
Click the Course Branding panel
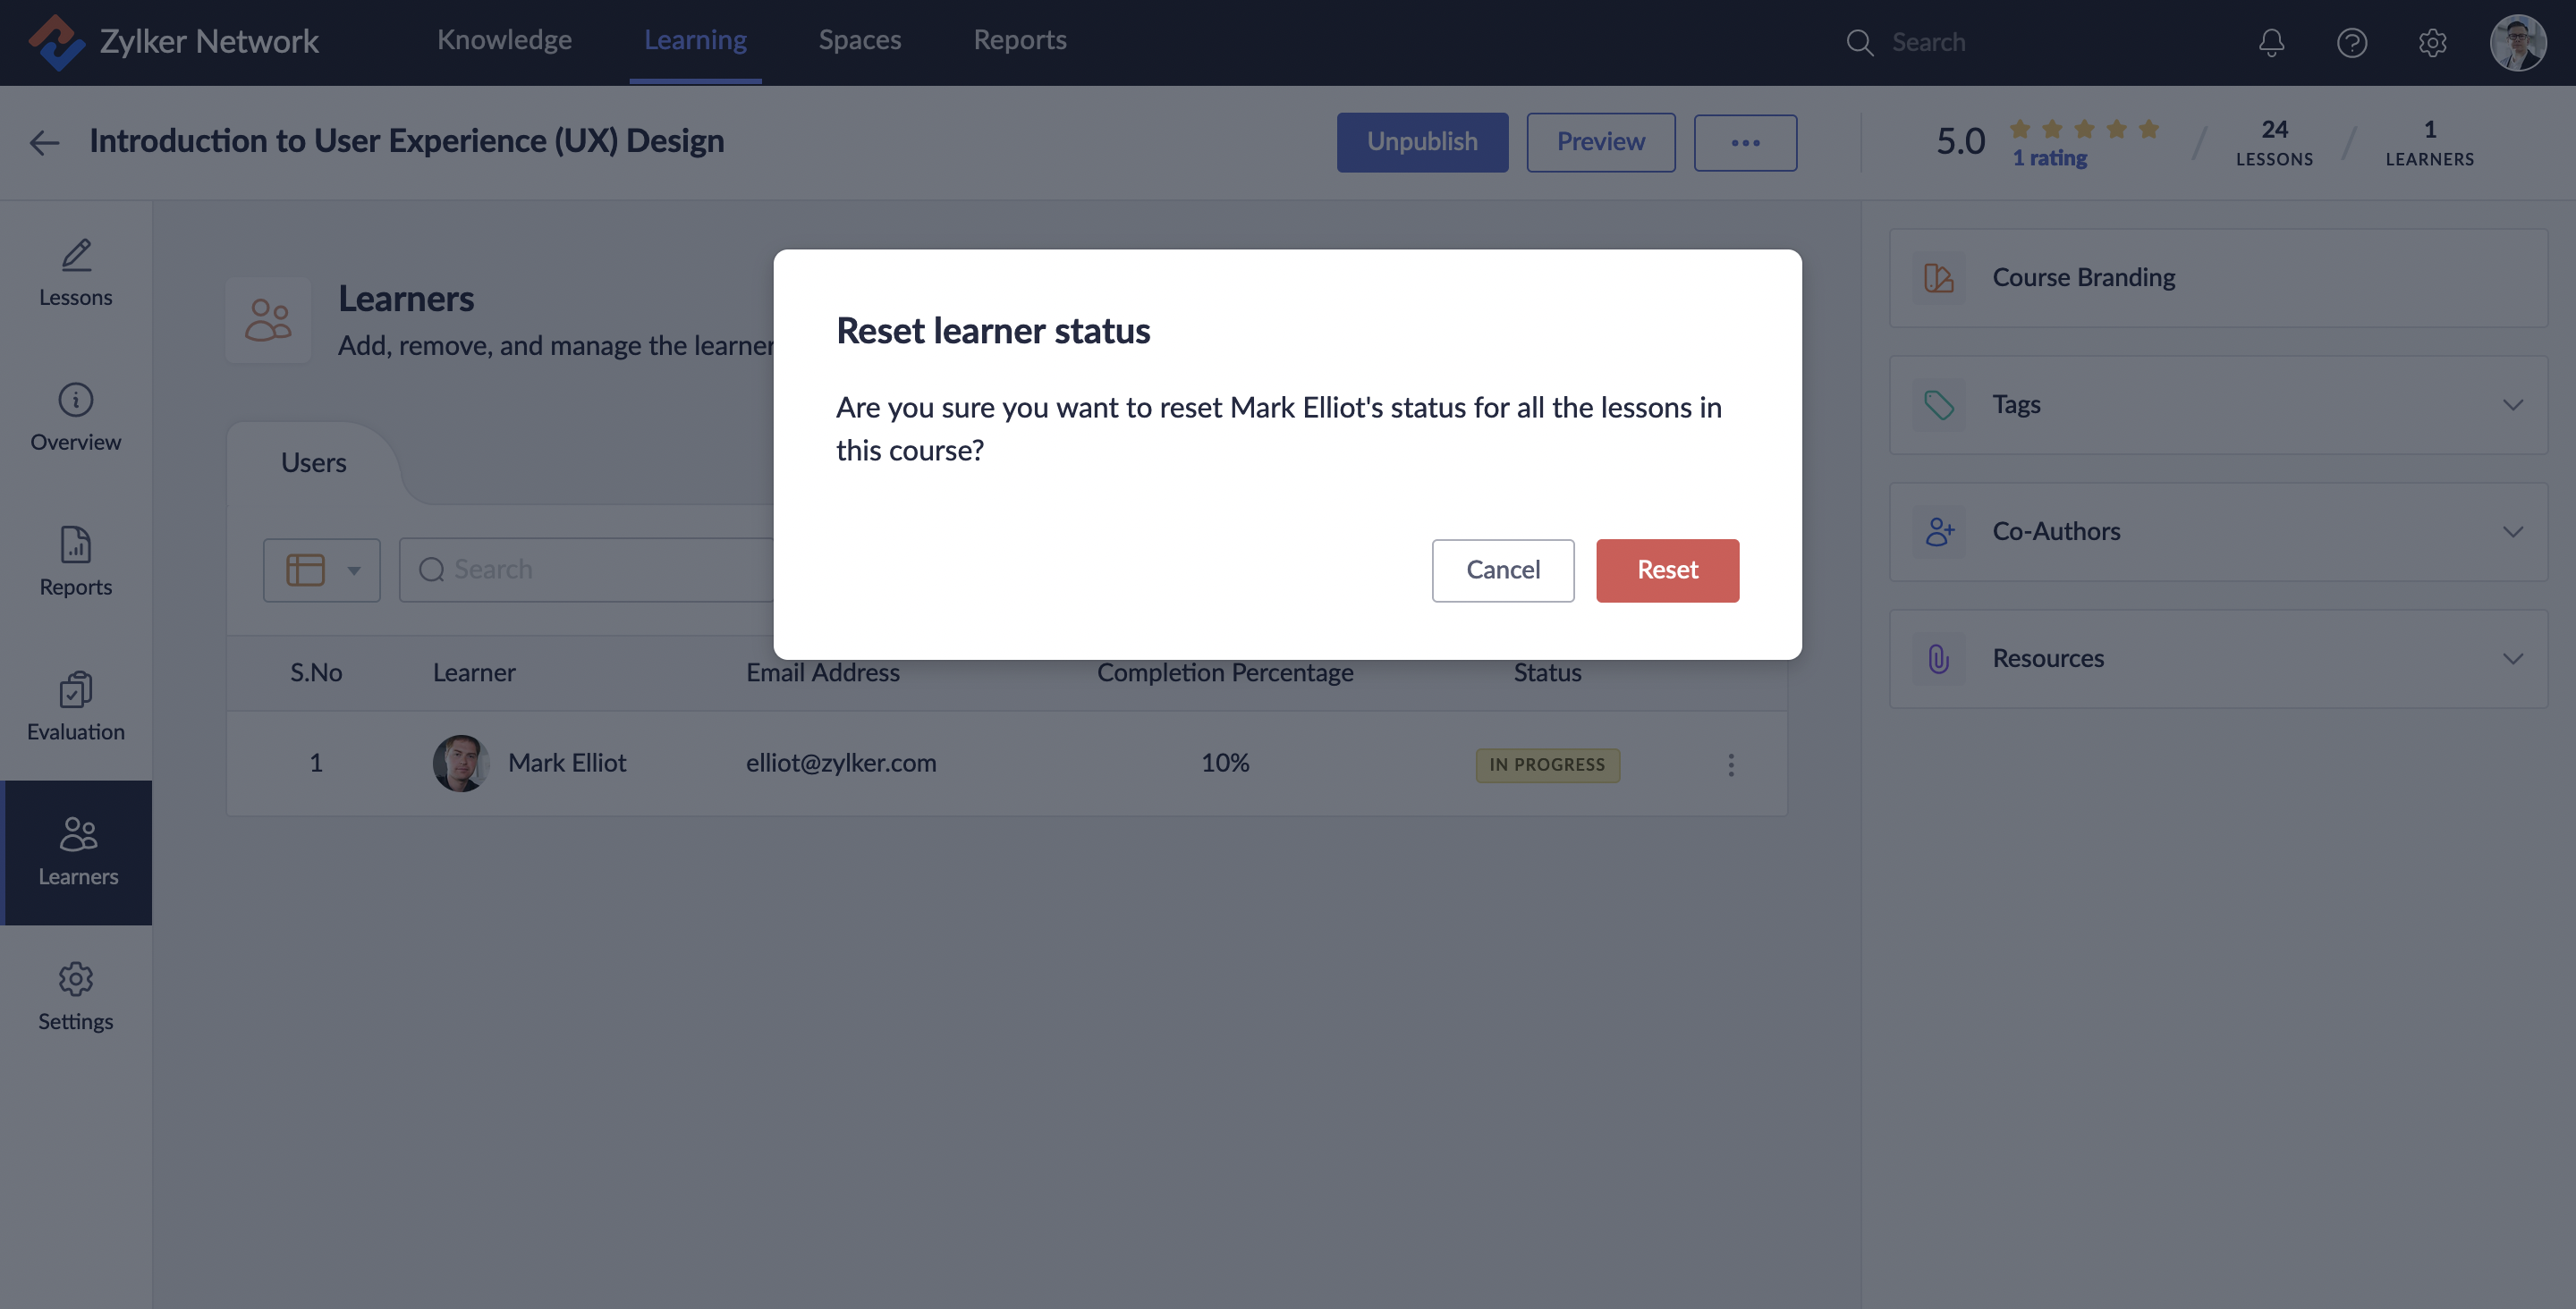2218,277
